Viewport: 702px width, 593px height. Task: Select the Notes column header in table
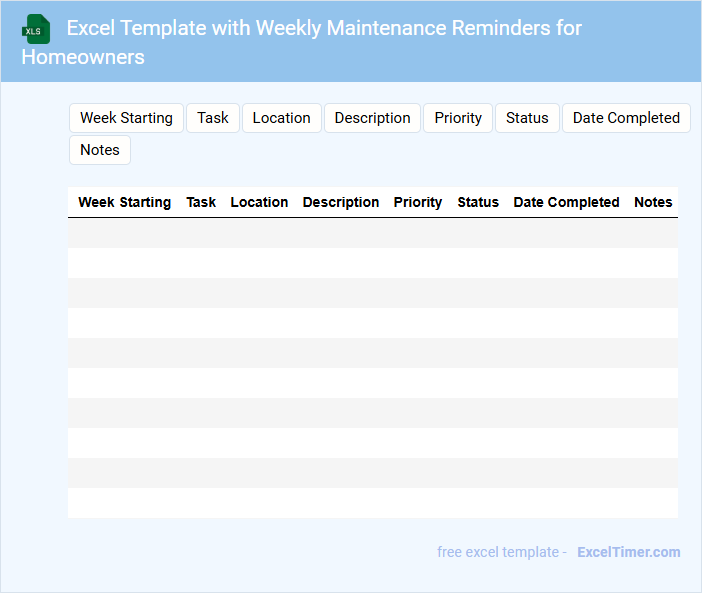[x=653, y=202]
